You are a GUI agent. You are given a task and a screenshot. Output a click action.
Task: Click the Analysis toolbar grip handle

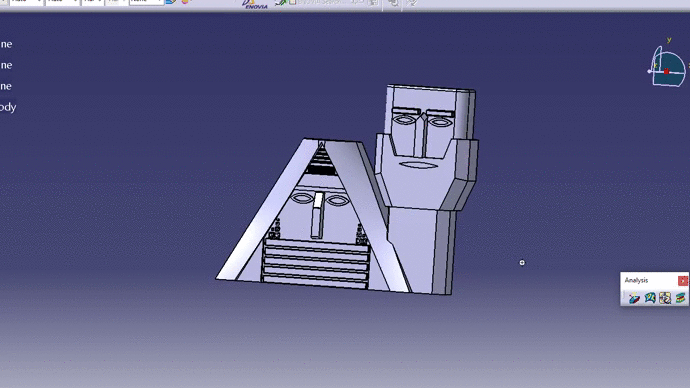pyautogui.click(x=624, y=298)
